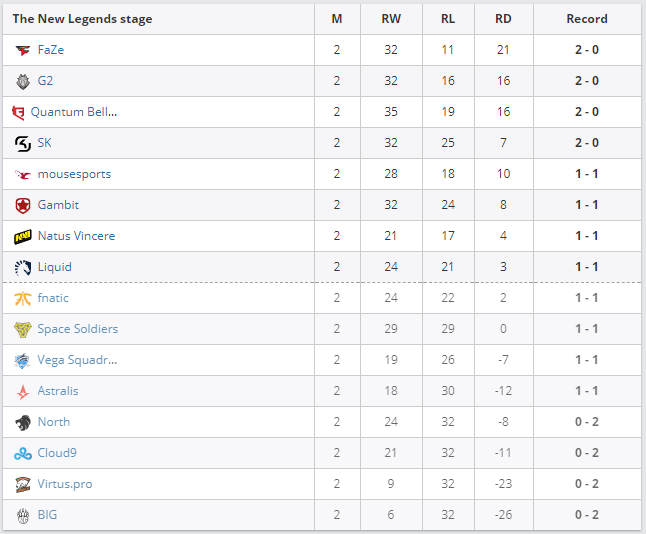646x534 pixels.
Task: Click the Virtus.pro team logo icon
Action: coord(23,484)
